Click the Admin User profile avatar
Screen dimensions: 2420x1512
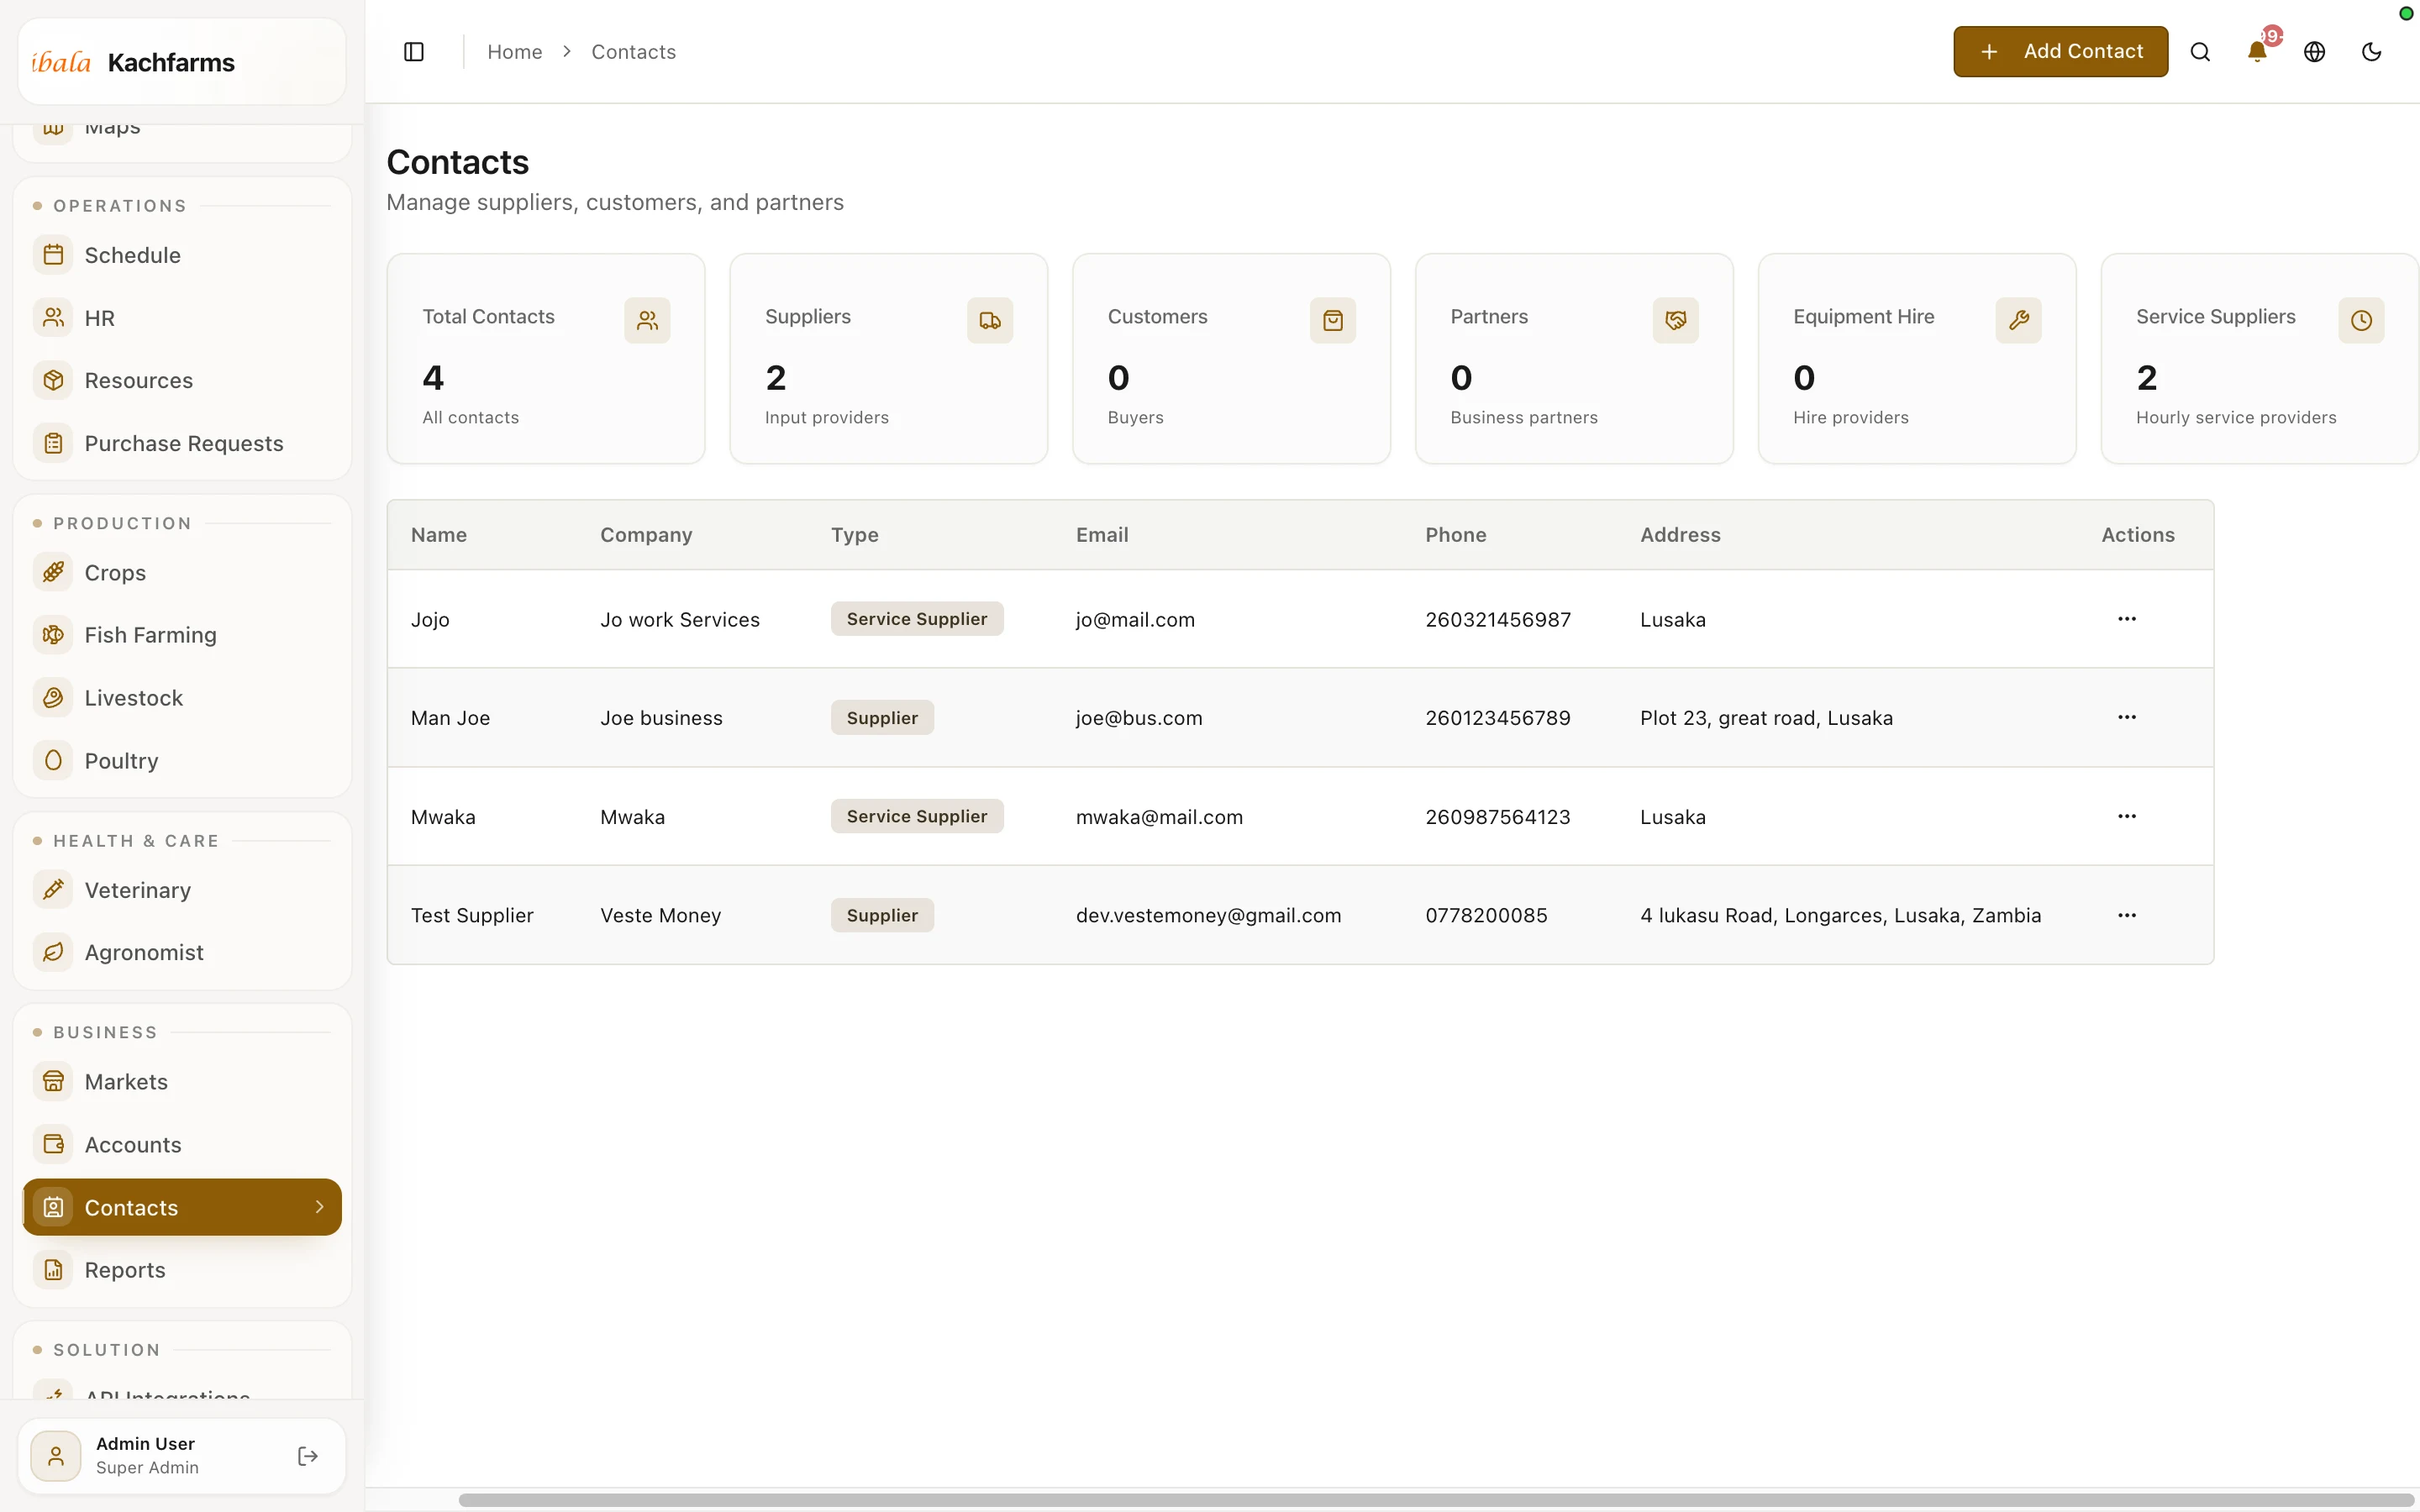click(x=56, y=1456)
